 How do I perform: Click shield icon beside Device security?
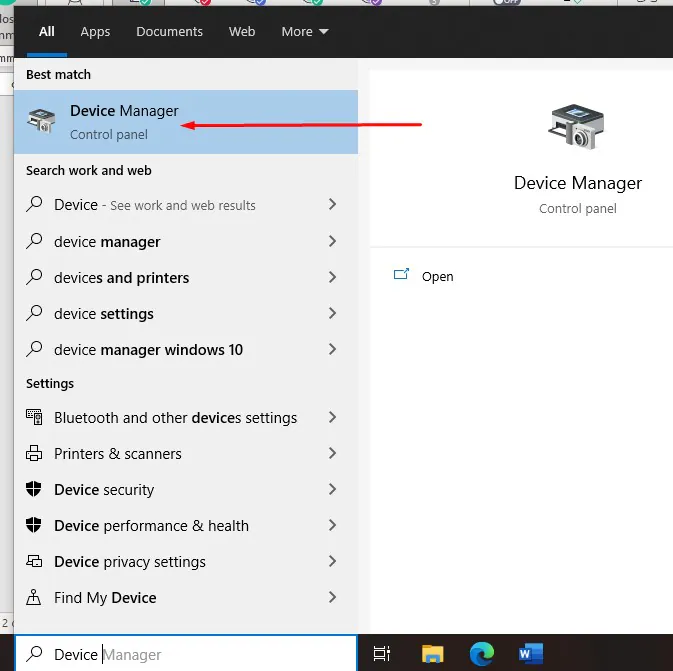34,489
